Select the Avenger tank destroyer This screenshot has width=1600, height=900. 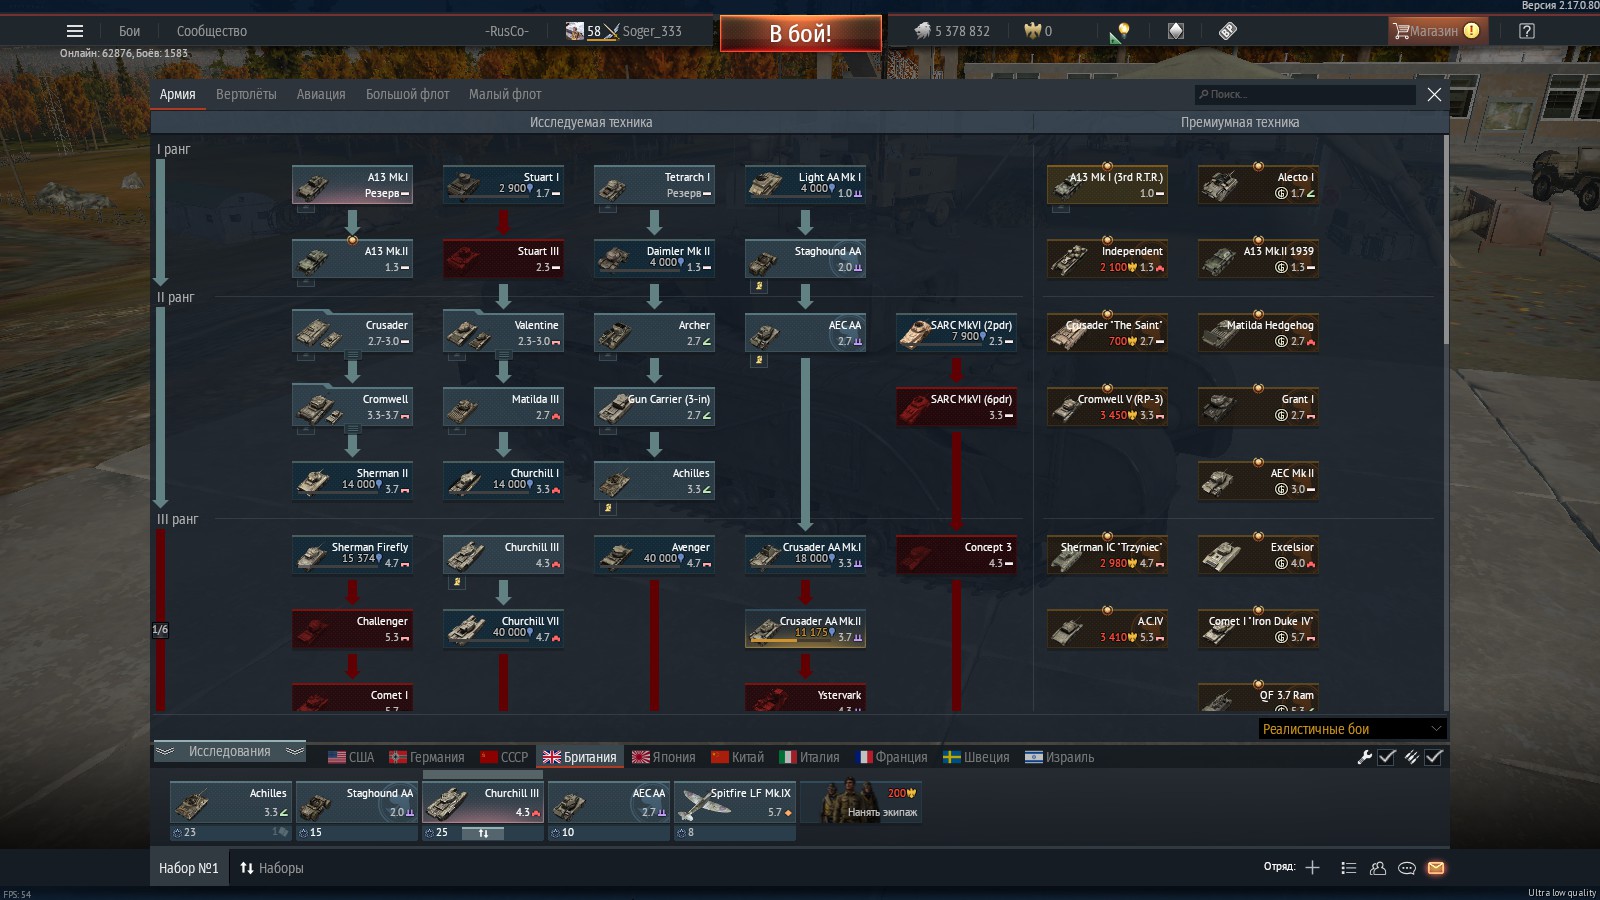pyautogui.click(x=654, y=555)
